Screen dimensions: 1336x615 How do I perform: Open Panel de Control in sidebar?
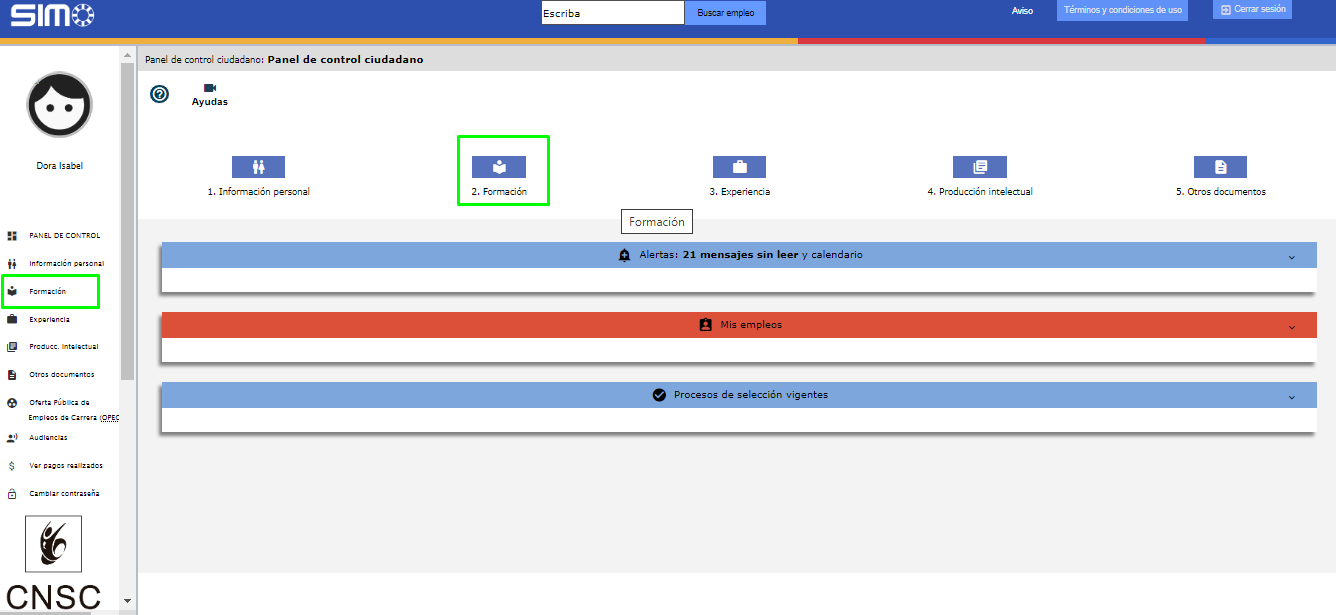click(64, 236)
